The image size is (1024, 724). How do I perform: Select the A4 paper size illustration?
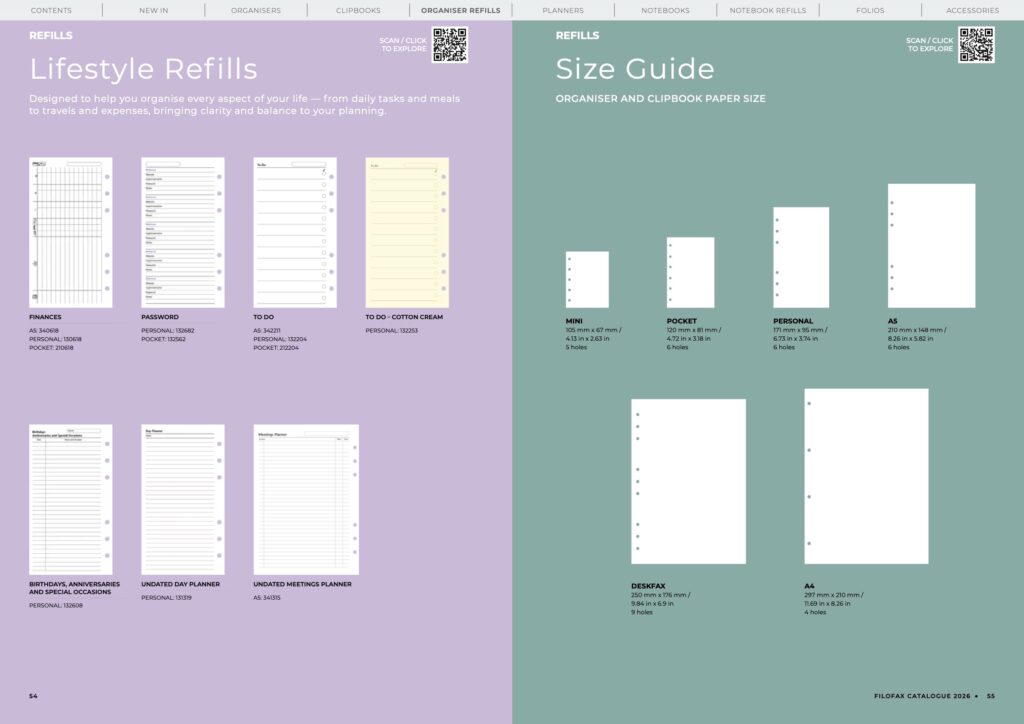pos(866,476)
